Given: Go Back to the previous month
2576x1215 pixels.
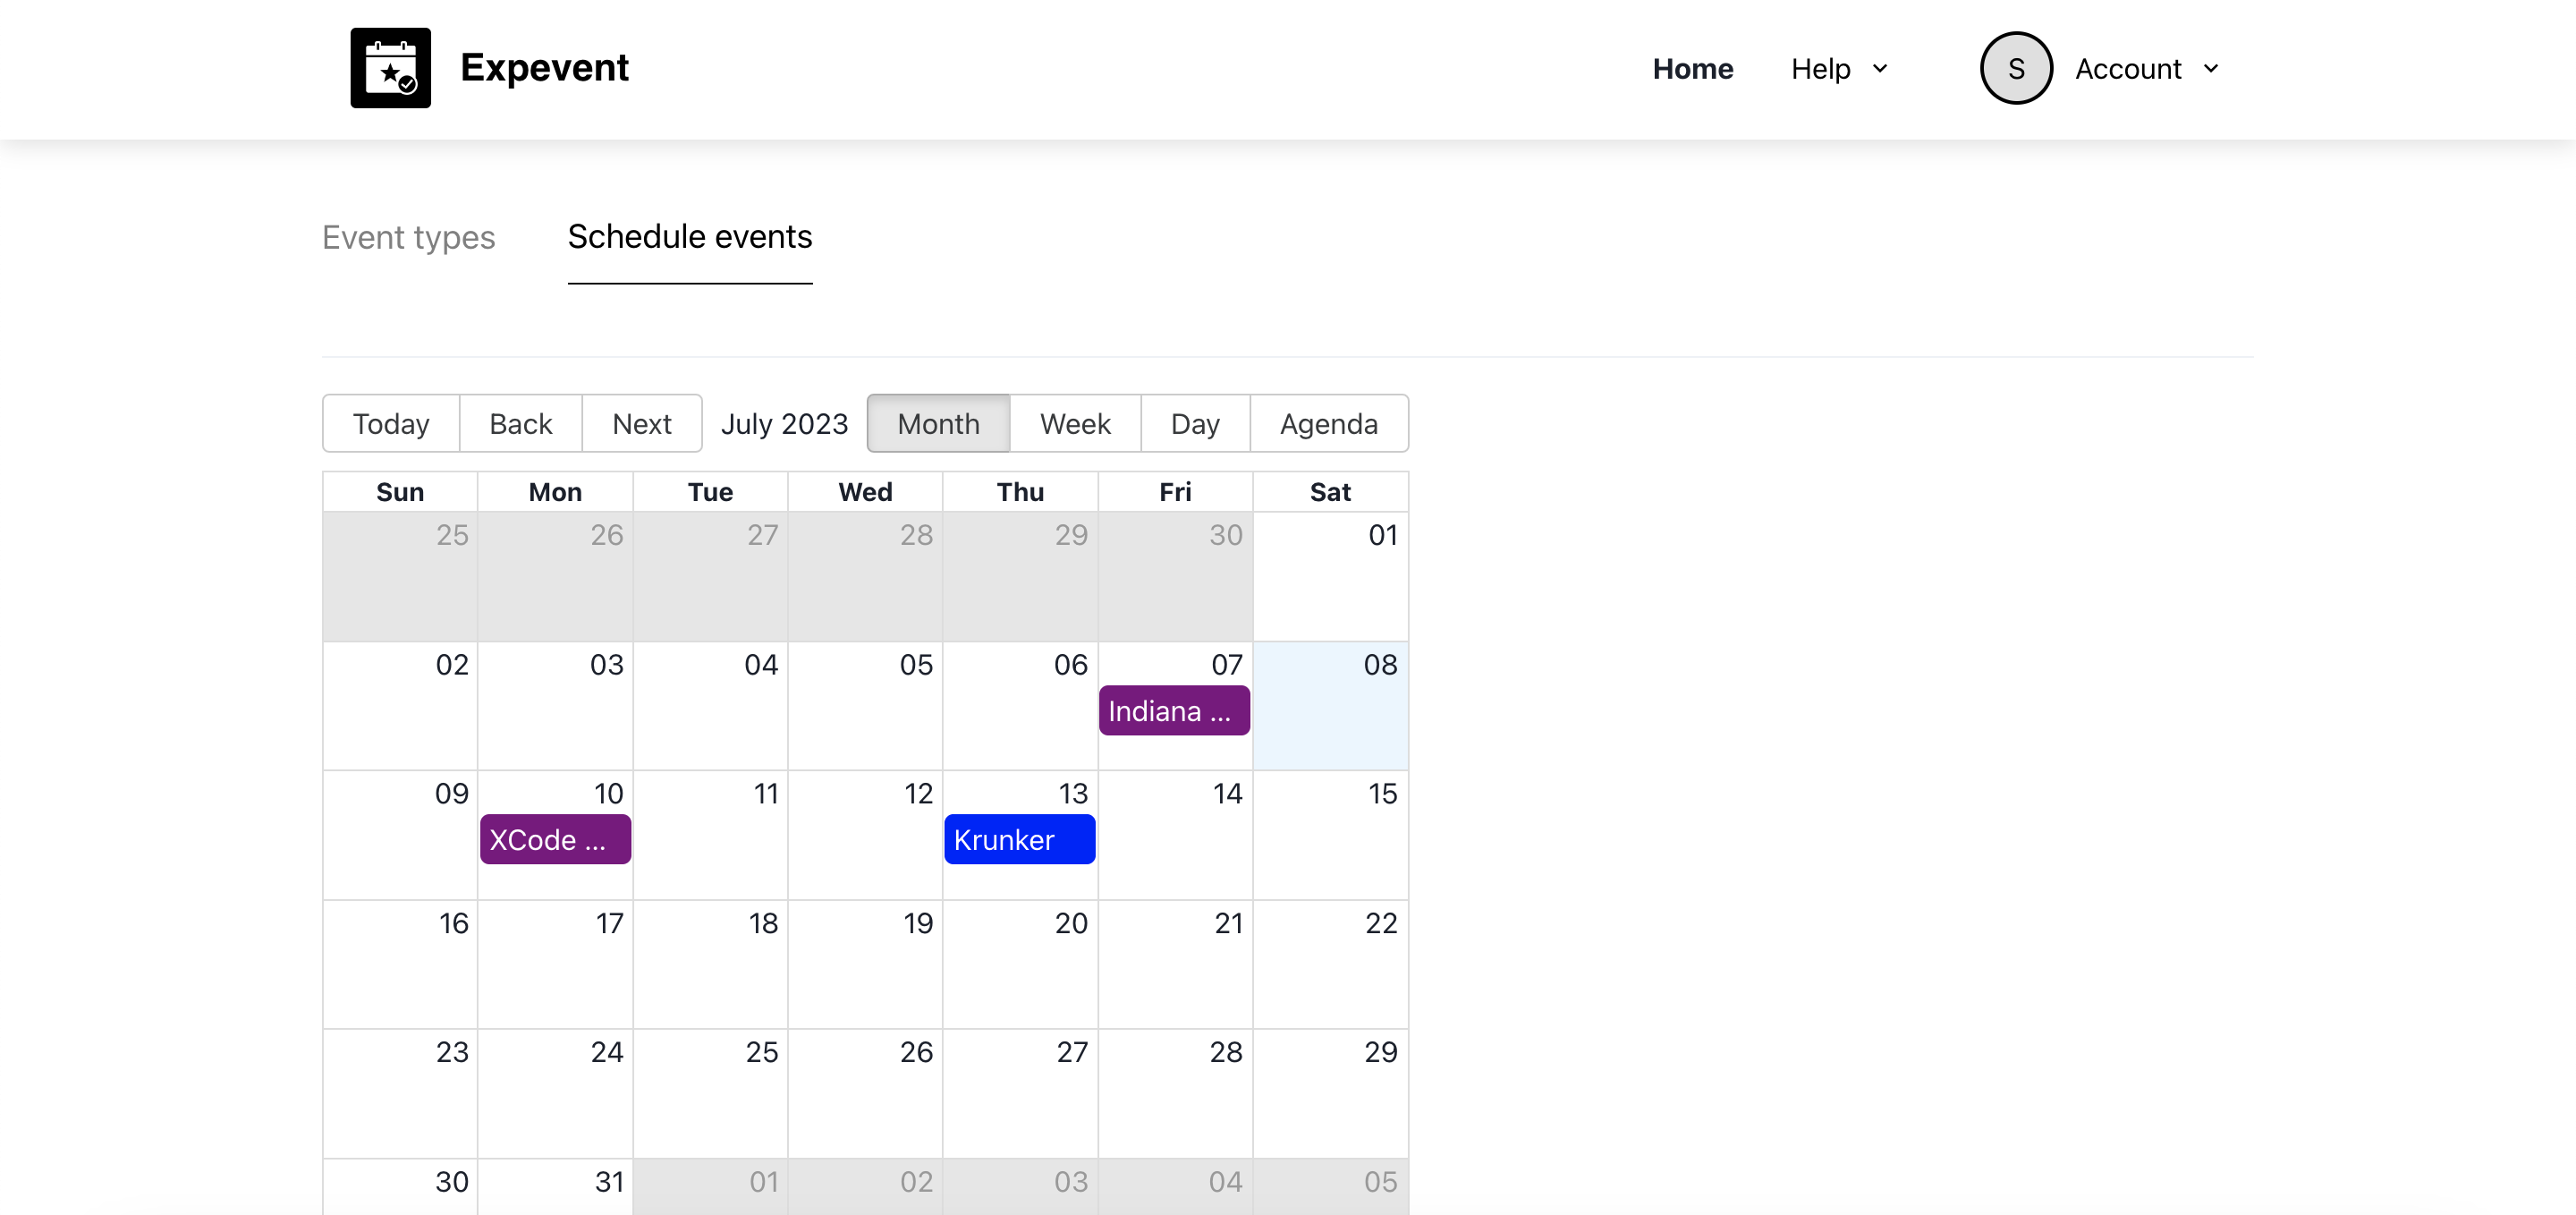Looking at the screenshot, I should [x=520, y=423].
